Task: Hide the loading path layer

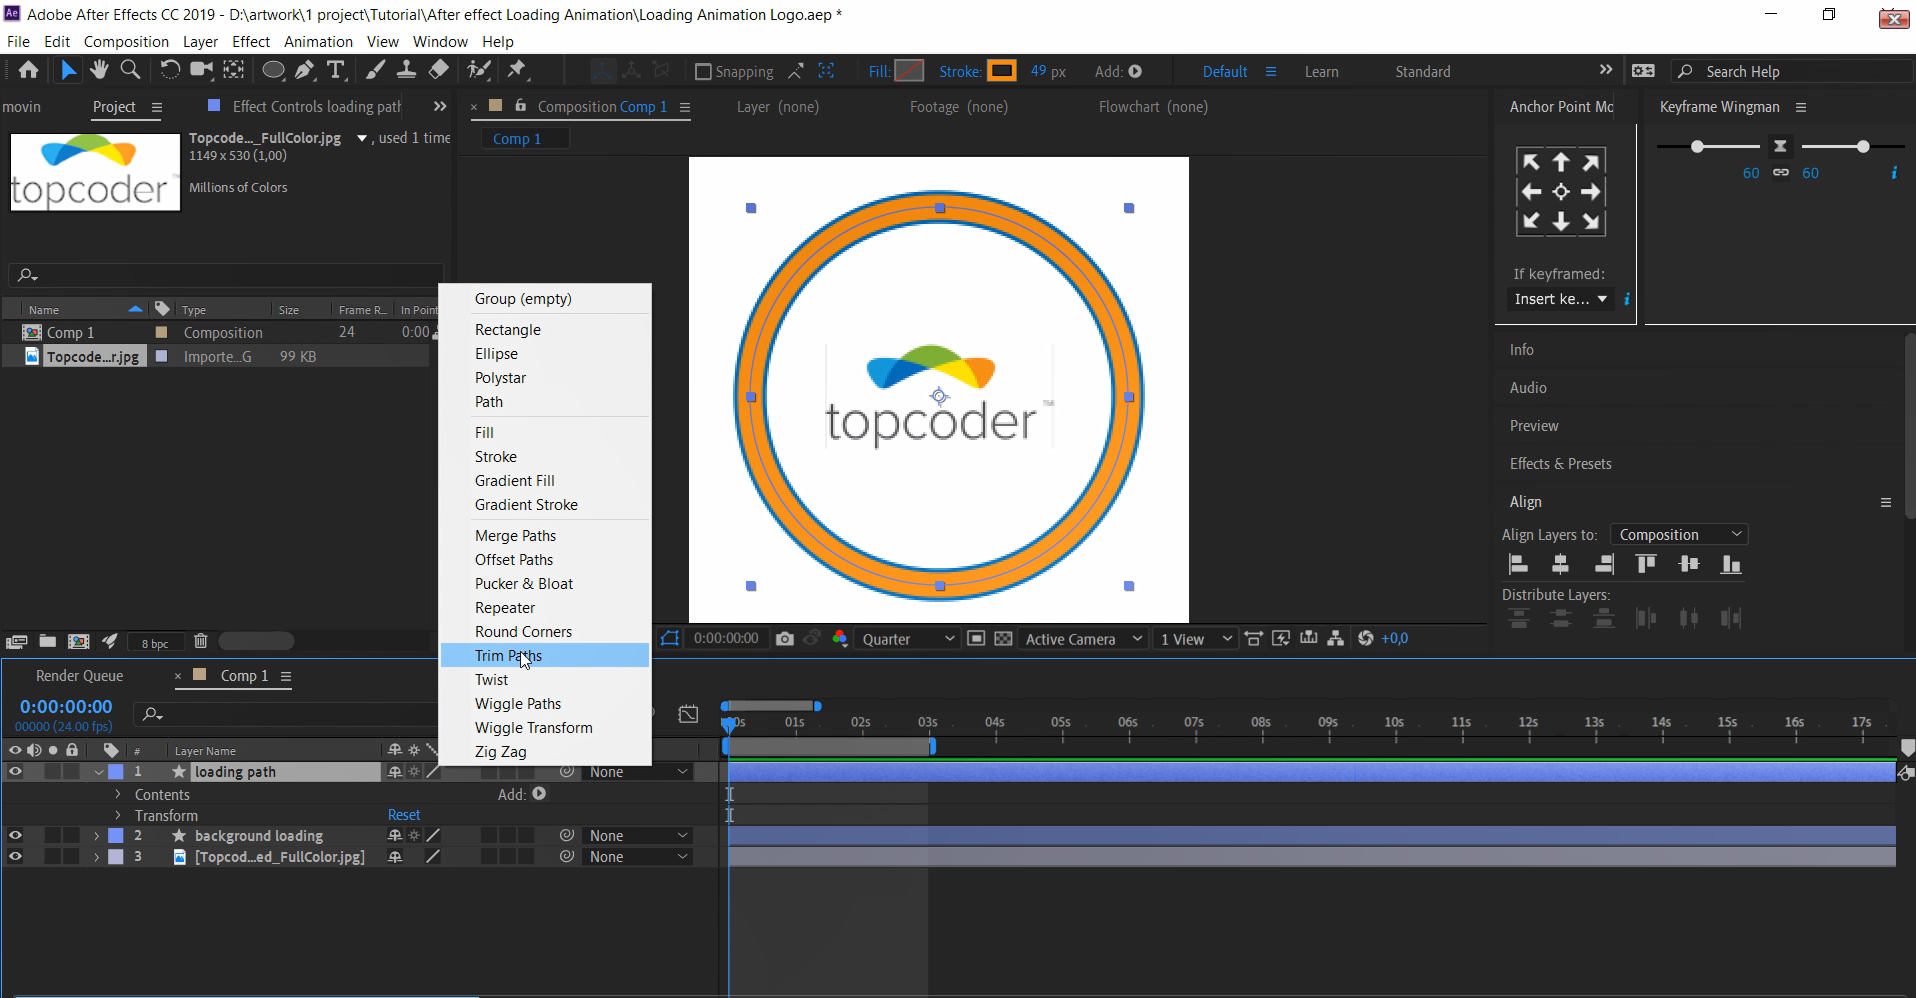Action: click(x=15, y=771)
